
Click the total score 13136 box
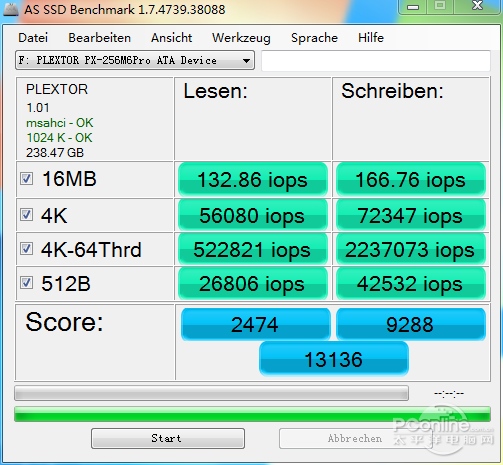(x=334, y=359)
